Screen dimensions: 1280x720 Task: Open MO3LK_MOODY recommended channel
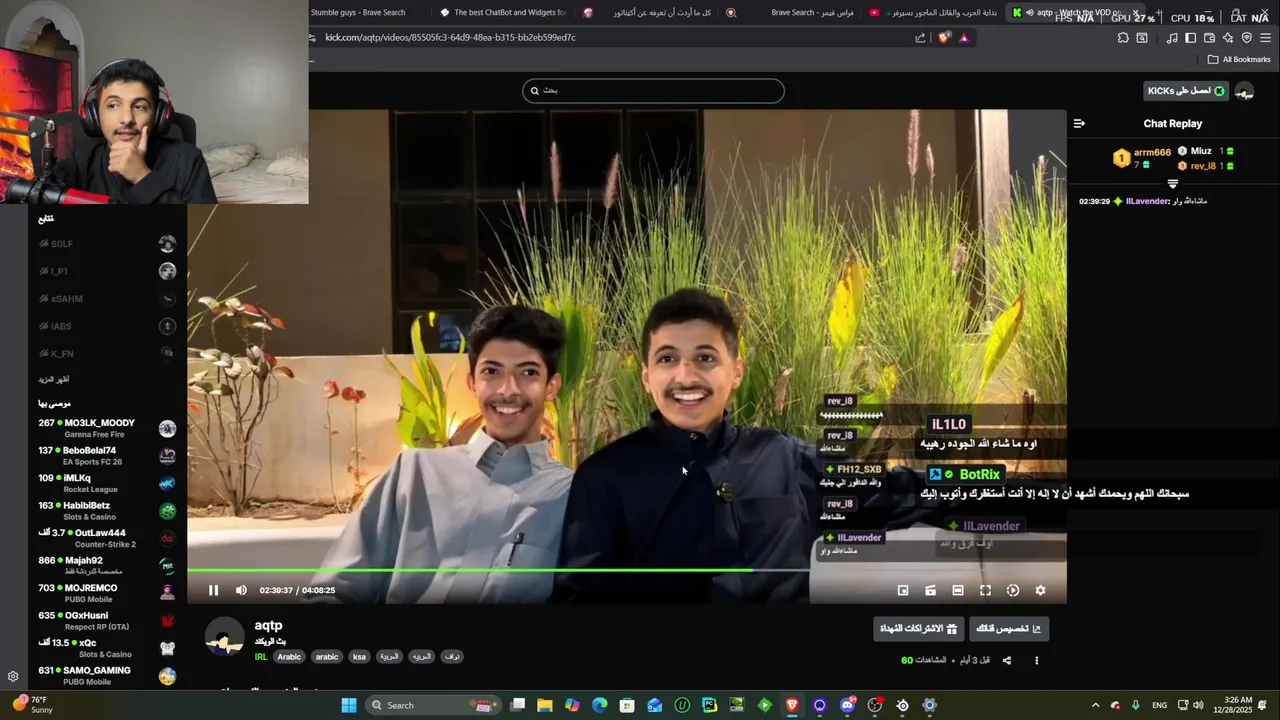[x=107, y=428]
